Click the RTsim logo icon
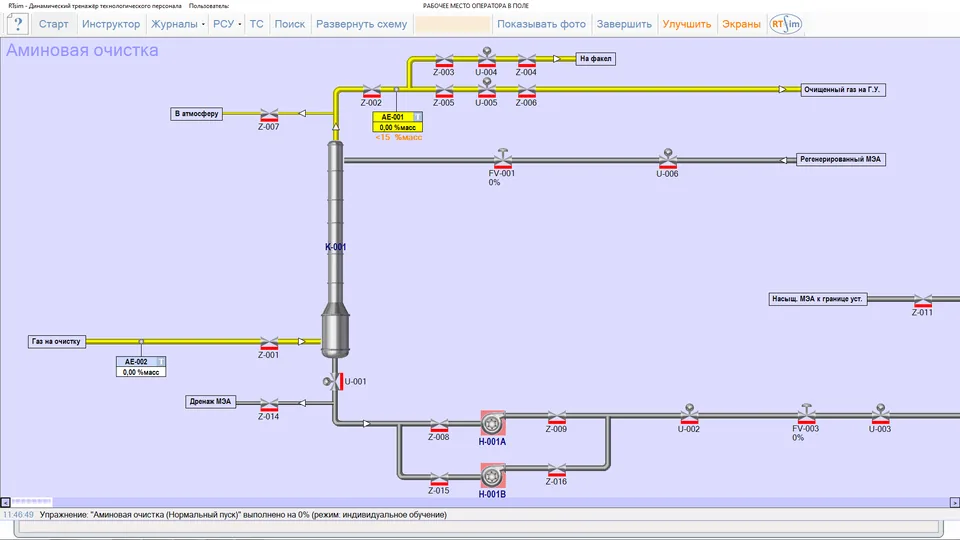 (786, 24)
